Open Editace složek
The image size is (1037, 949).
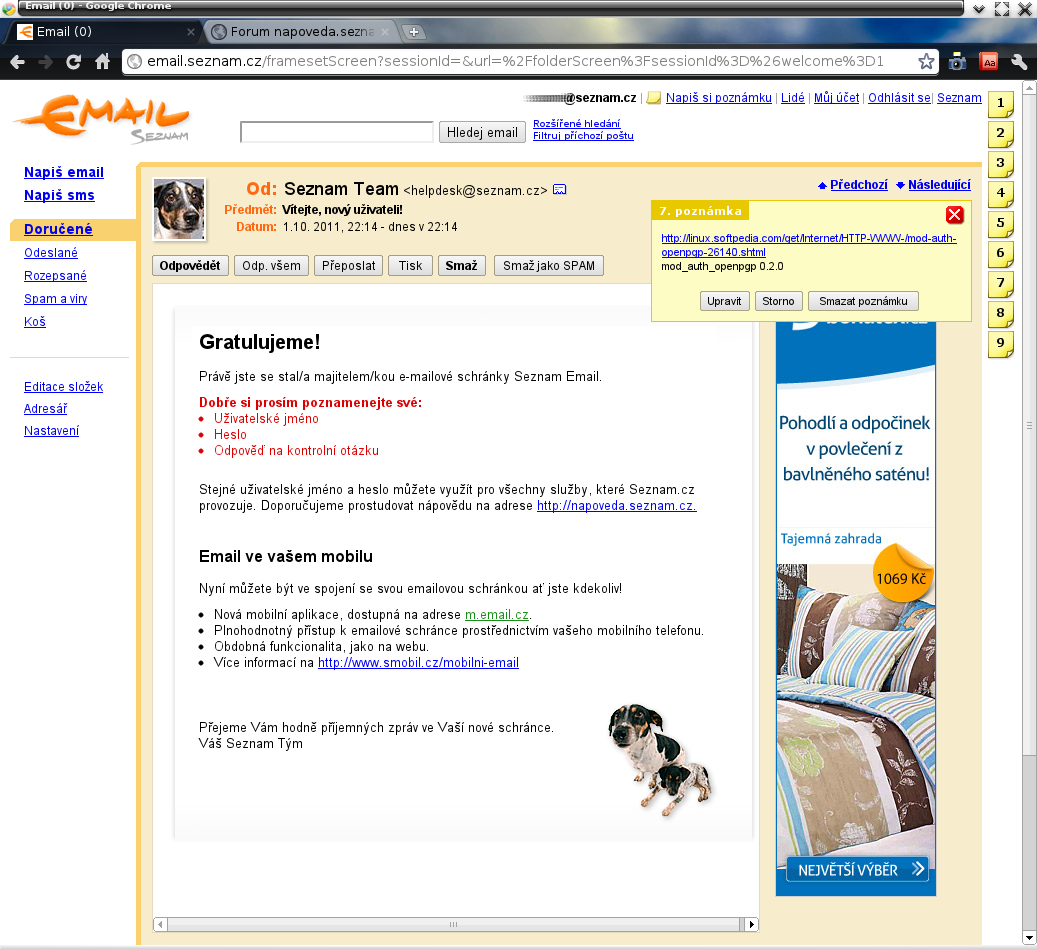click(63, 387)
